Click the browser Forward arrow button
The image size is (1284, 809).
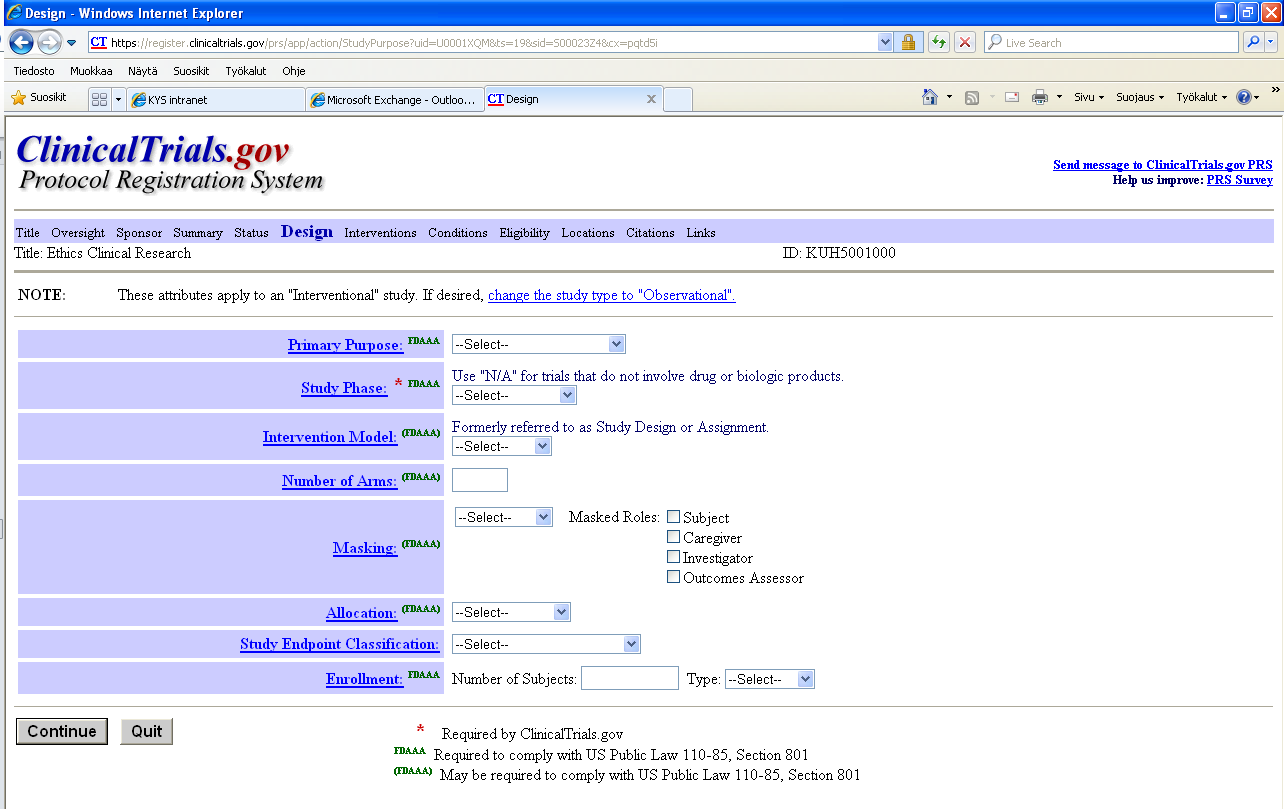click(49, 42)
